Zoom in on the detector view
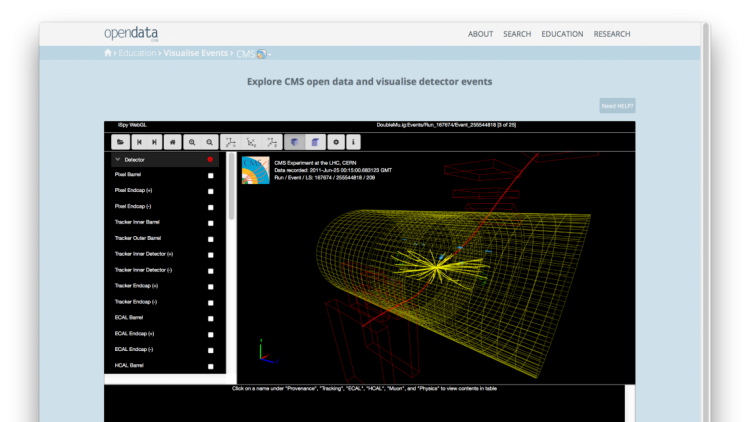750x422 pixels. [192, 142]
